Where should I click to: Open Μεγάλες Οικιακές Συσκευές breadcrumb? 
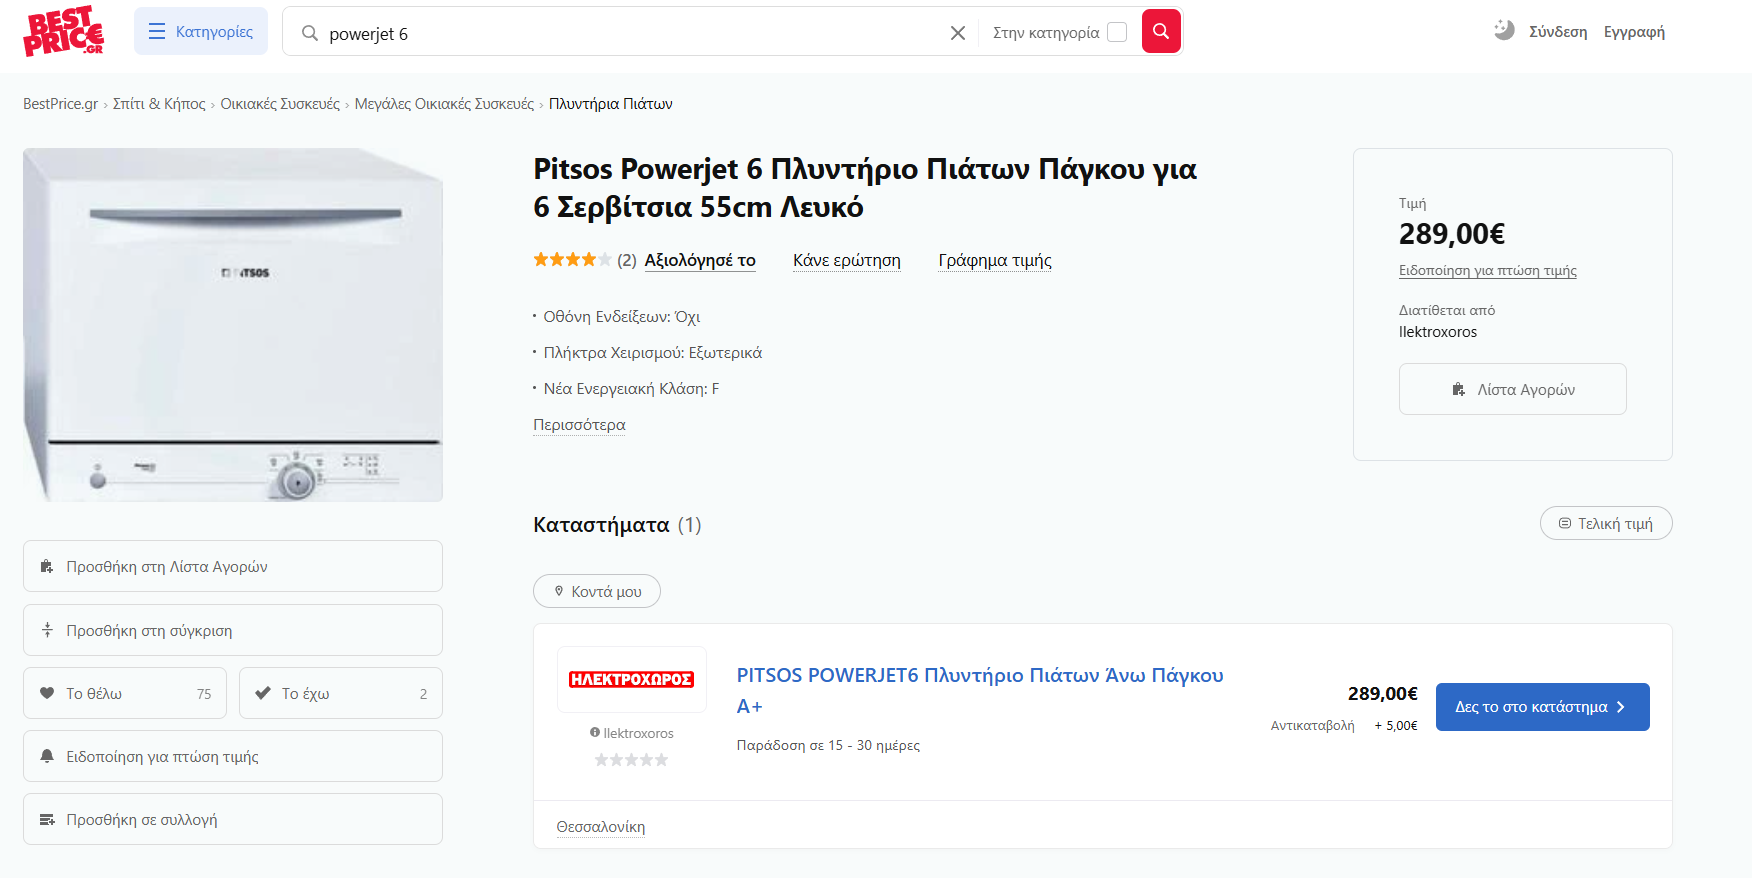click(444, 104)
